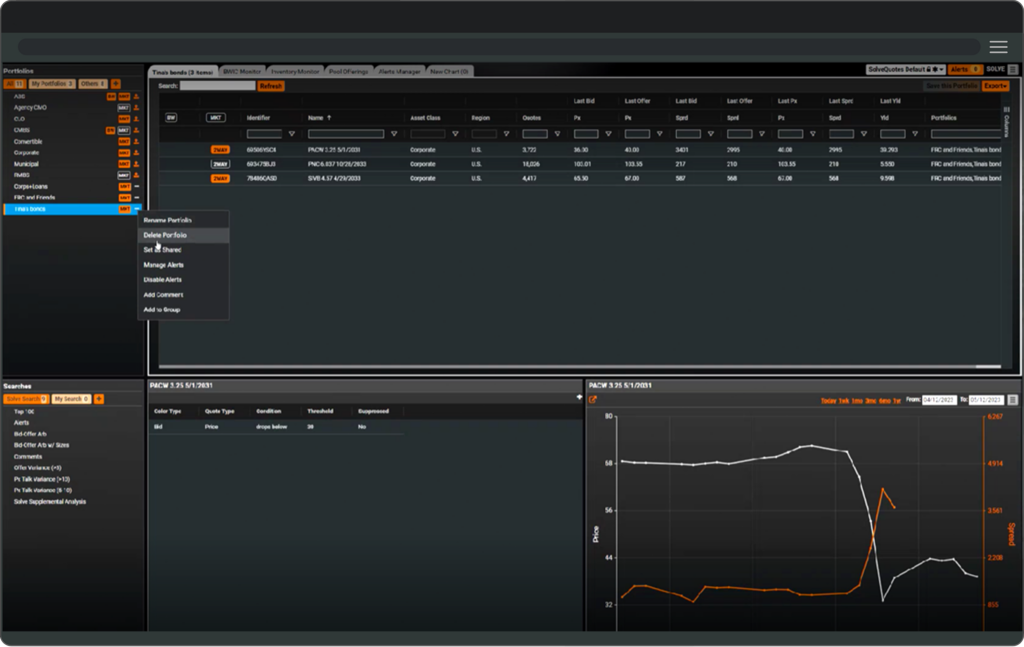This screenshot has width=1024, height=647.
Task: Click the chart options menu icon
Action: pyautogui.click(x=1012, y=400)
